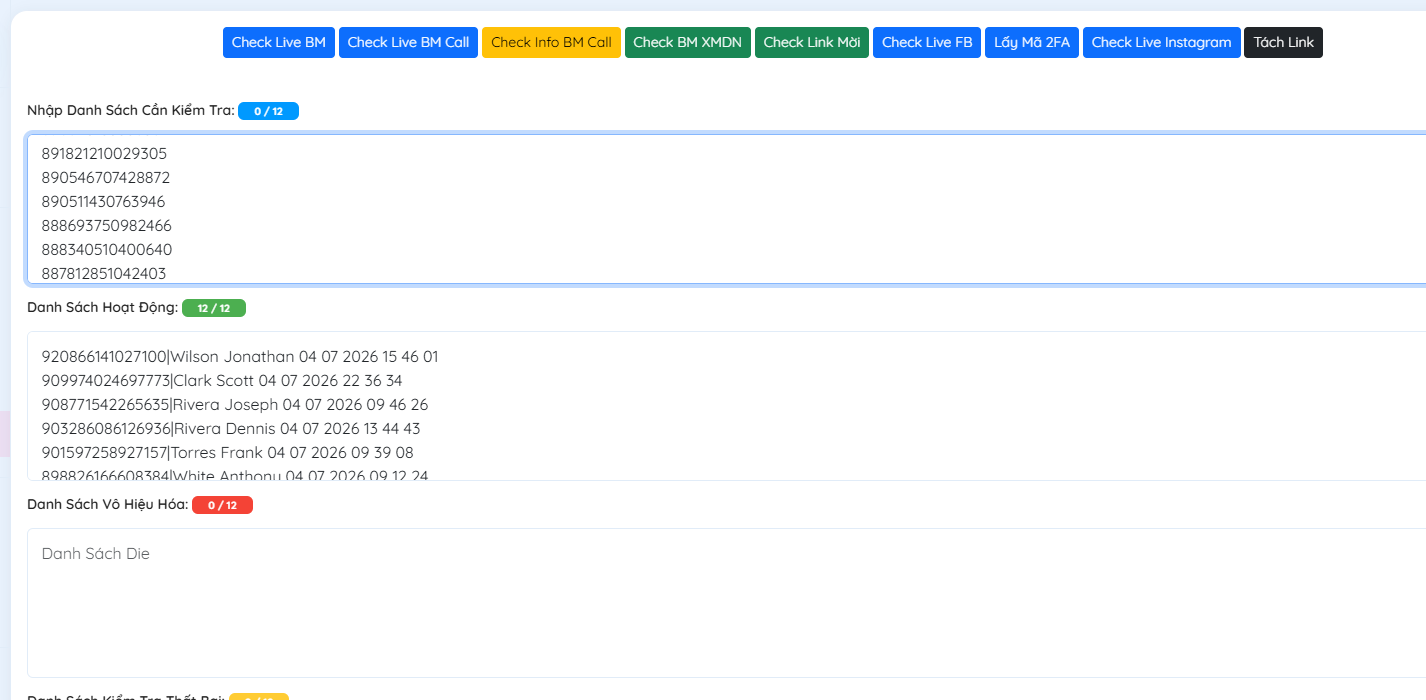This screenshot has height=700, width=1426.
Task: Open Check Live Instagram
Action: coord(1161,42)
